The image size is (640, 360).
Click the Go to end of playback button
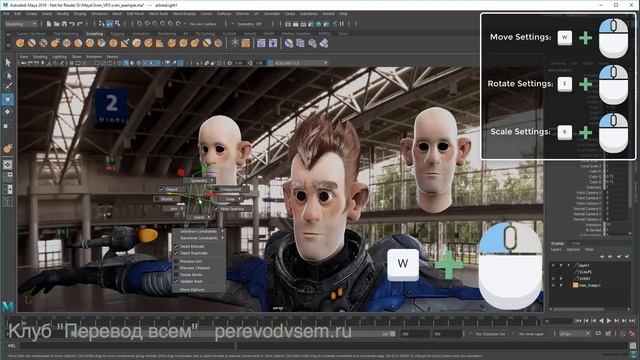click(x=632, y=321)
